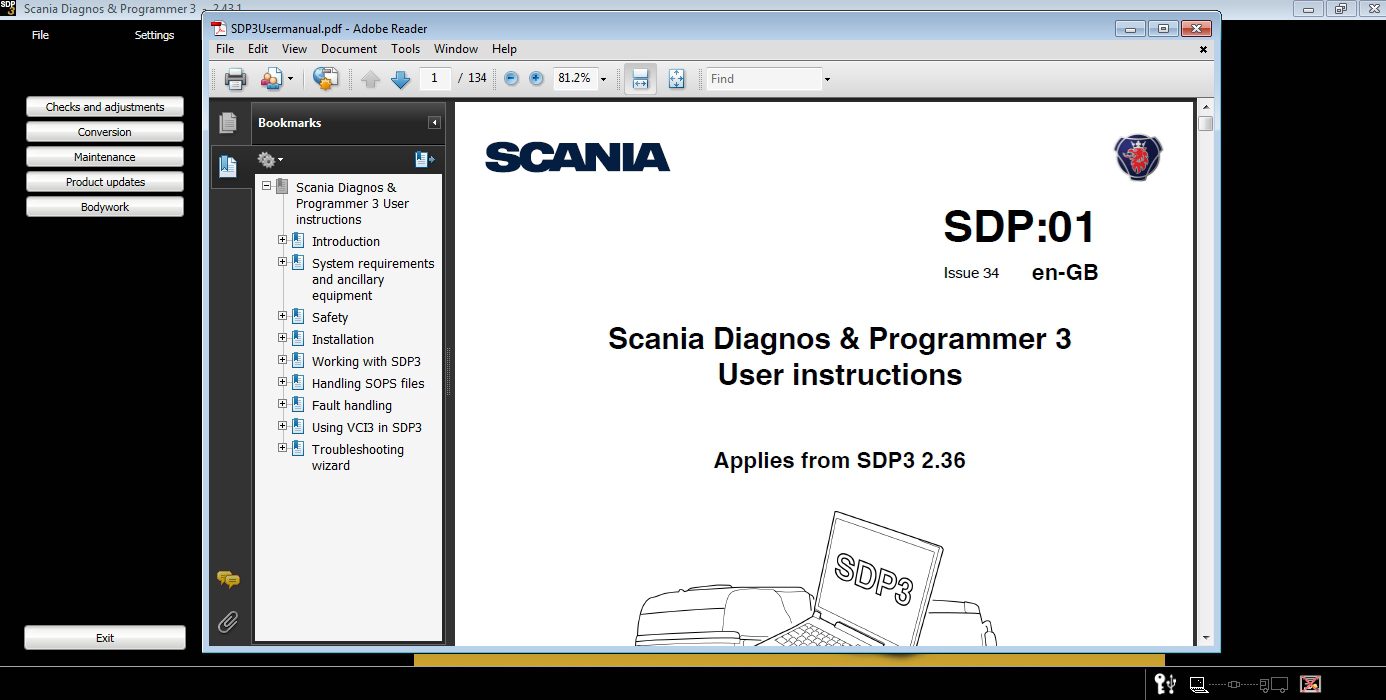
Task: Open the zoom percentage dropdown
Action: pos(602,78)
